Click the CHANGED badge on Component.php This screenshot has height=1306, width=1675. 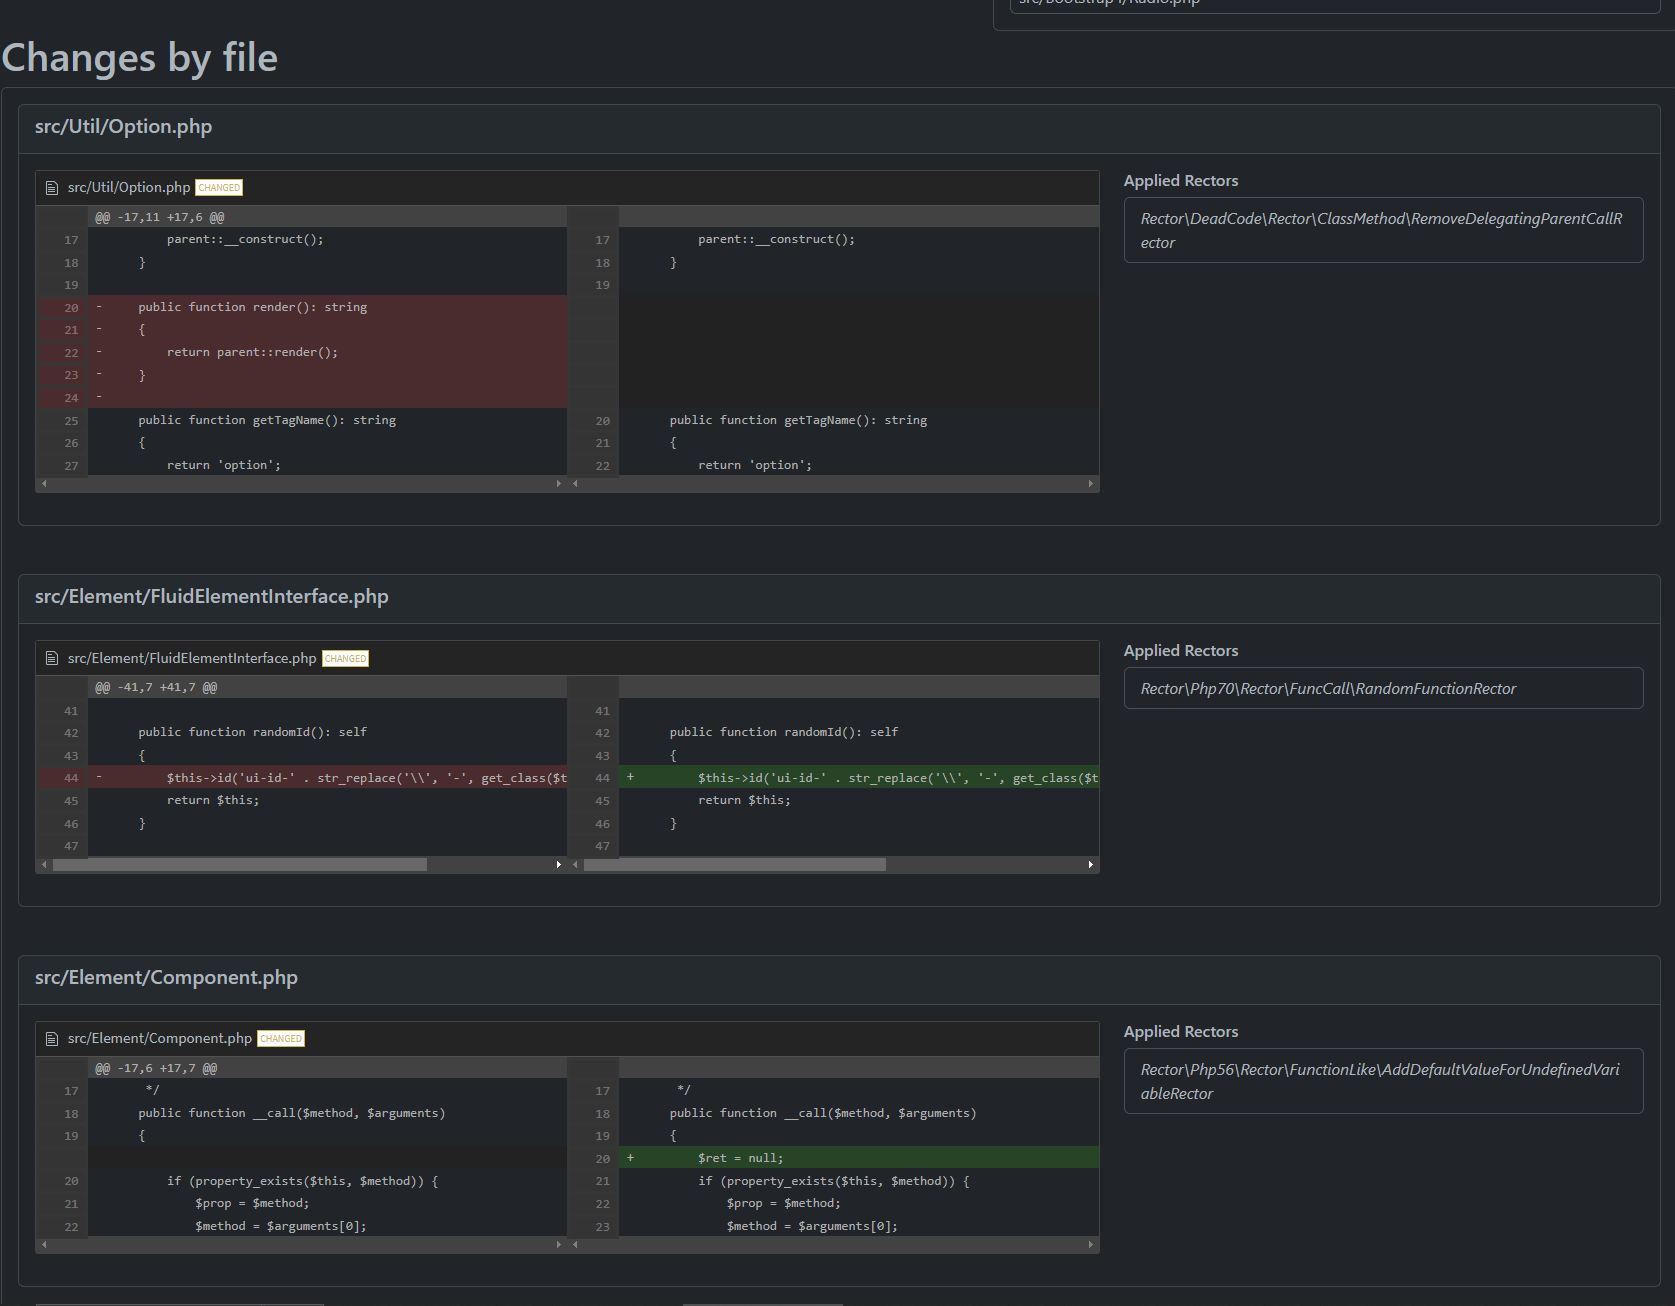click(x=281, y=1039)
